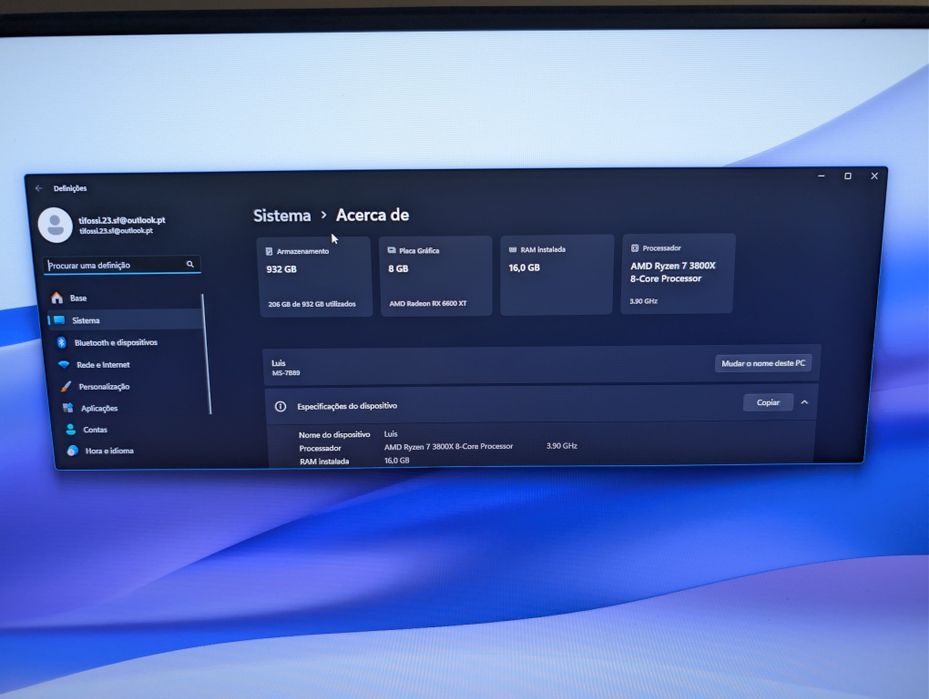
Task: Go back with the Definições arrow
Action: pyautogui.click(x=39, y=188)
